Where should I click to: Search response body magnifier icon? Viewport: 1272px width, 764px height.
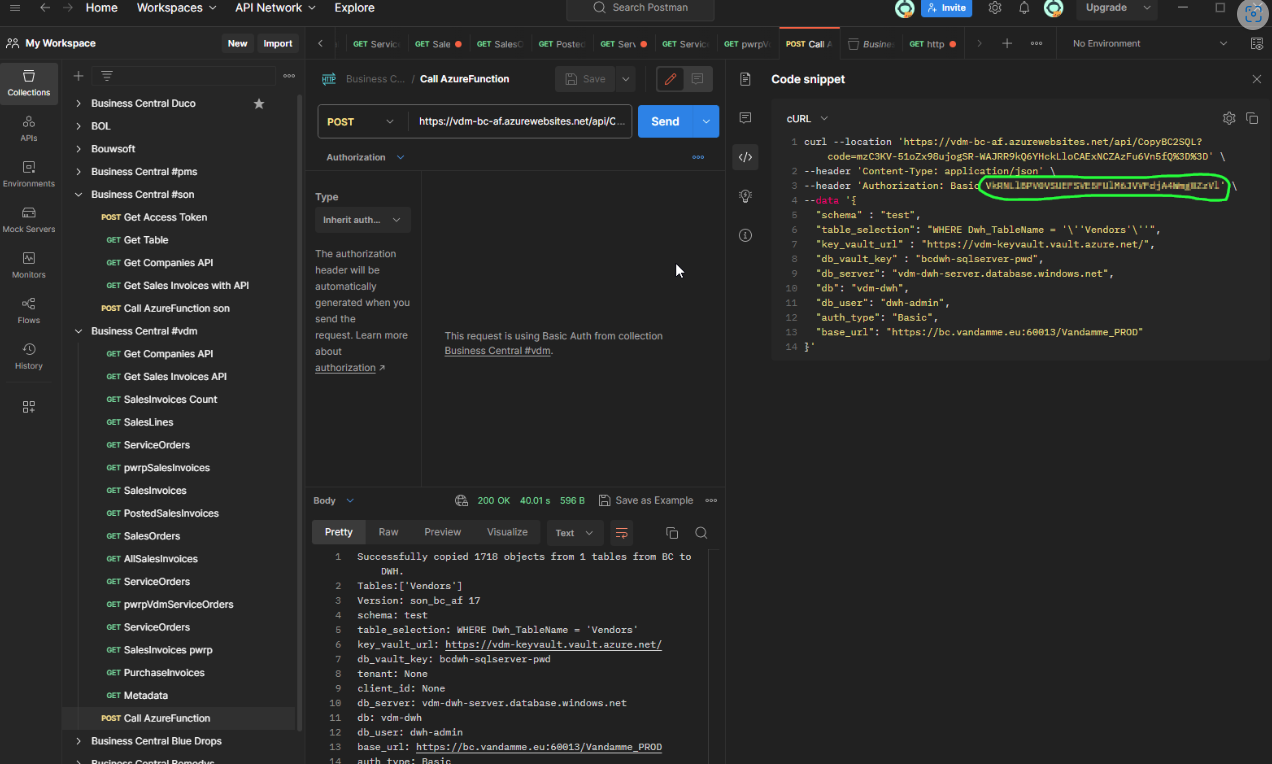point(701,533)
